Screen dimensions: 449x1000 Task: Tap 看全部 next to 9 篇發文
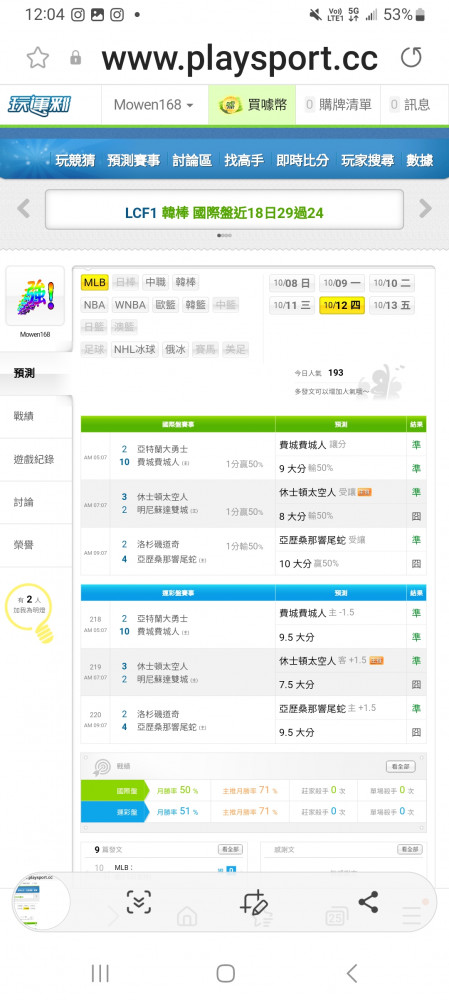coord(230,849)
